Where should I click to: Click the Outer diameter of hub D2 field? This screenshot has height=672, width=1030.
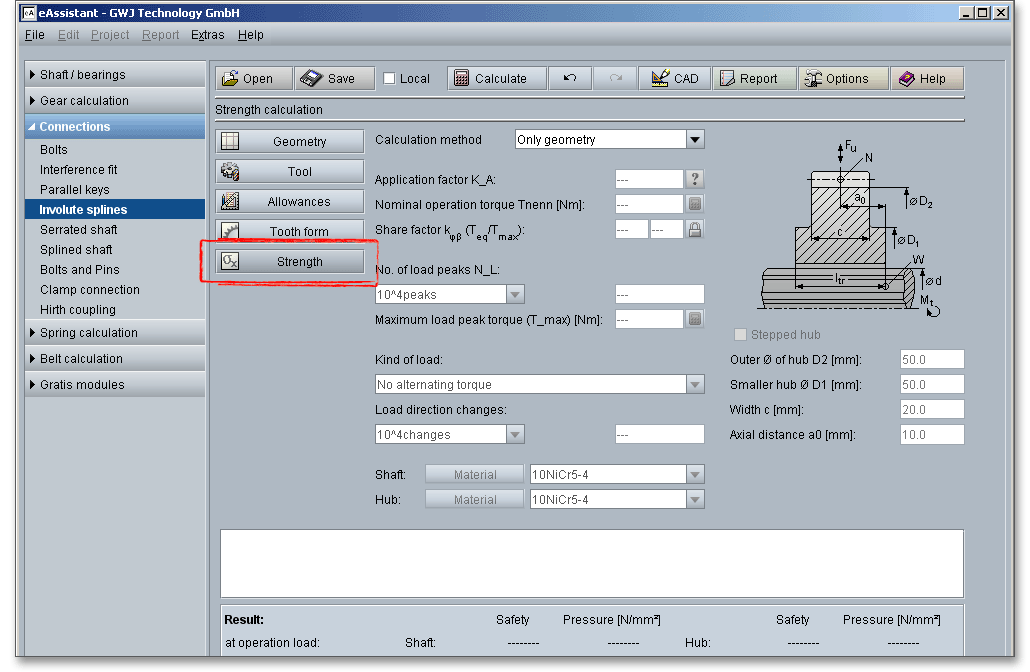[x=931, y=360]
